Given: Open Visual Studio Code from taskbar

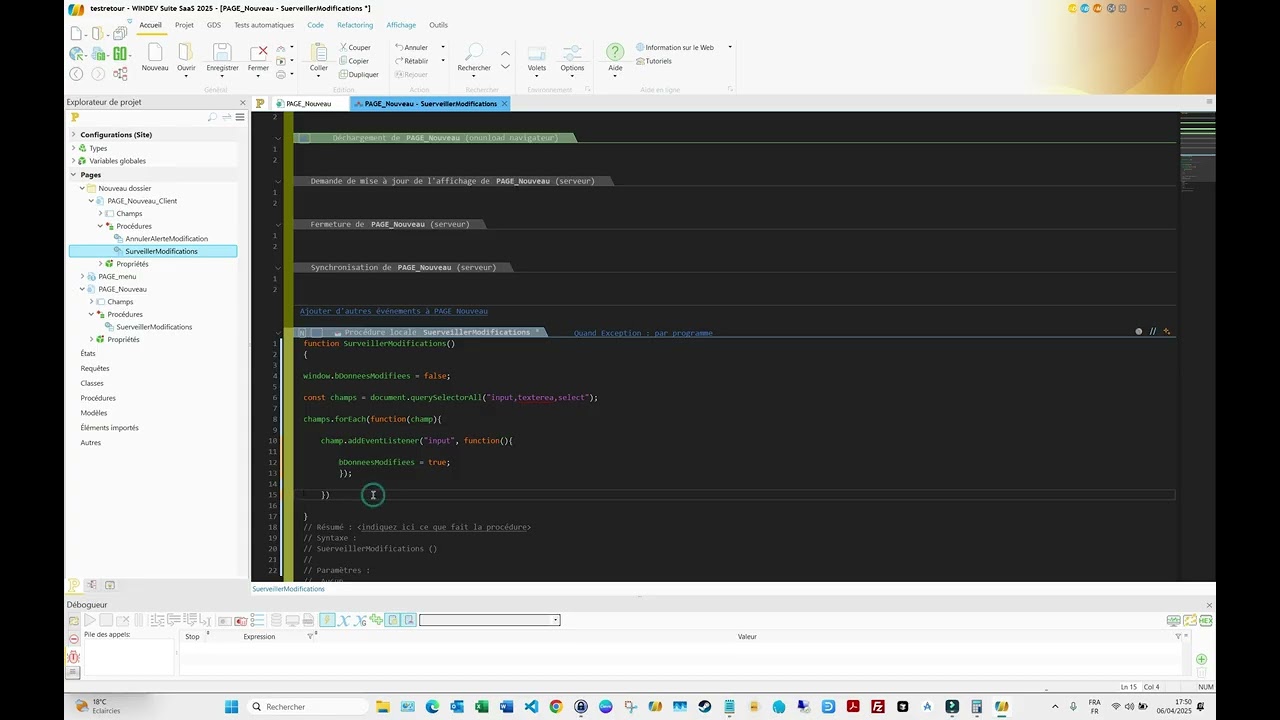Looking at the screenshot, I should [x=531, y=706].
